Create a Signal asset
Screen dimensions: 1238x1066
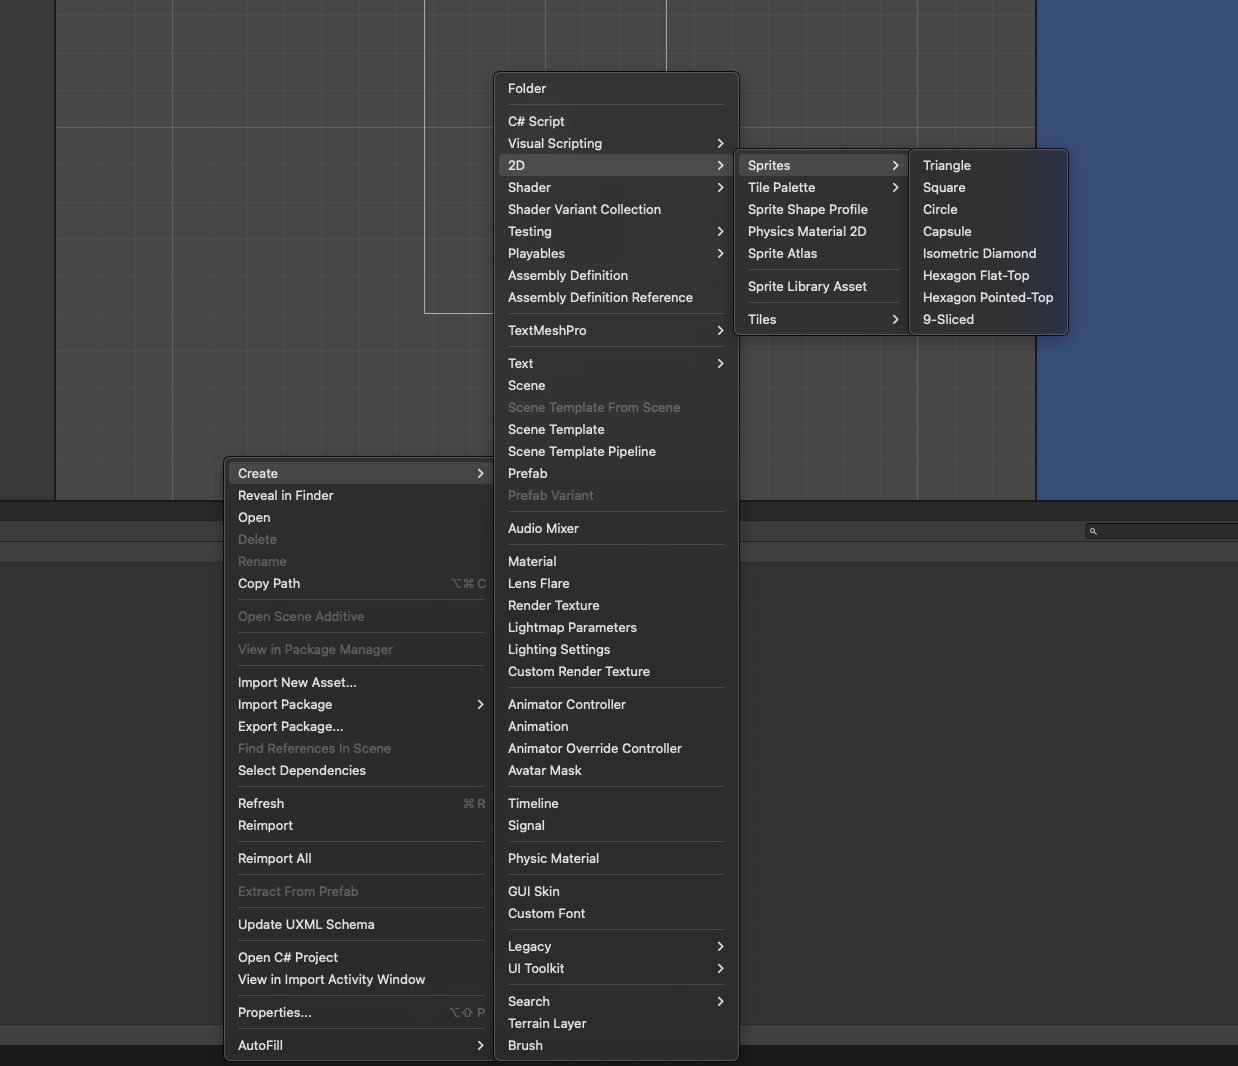coord(616,825)
